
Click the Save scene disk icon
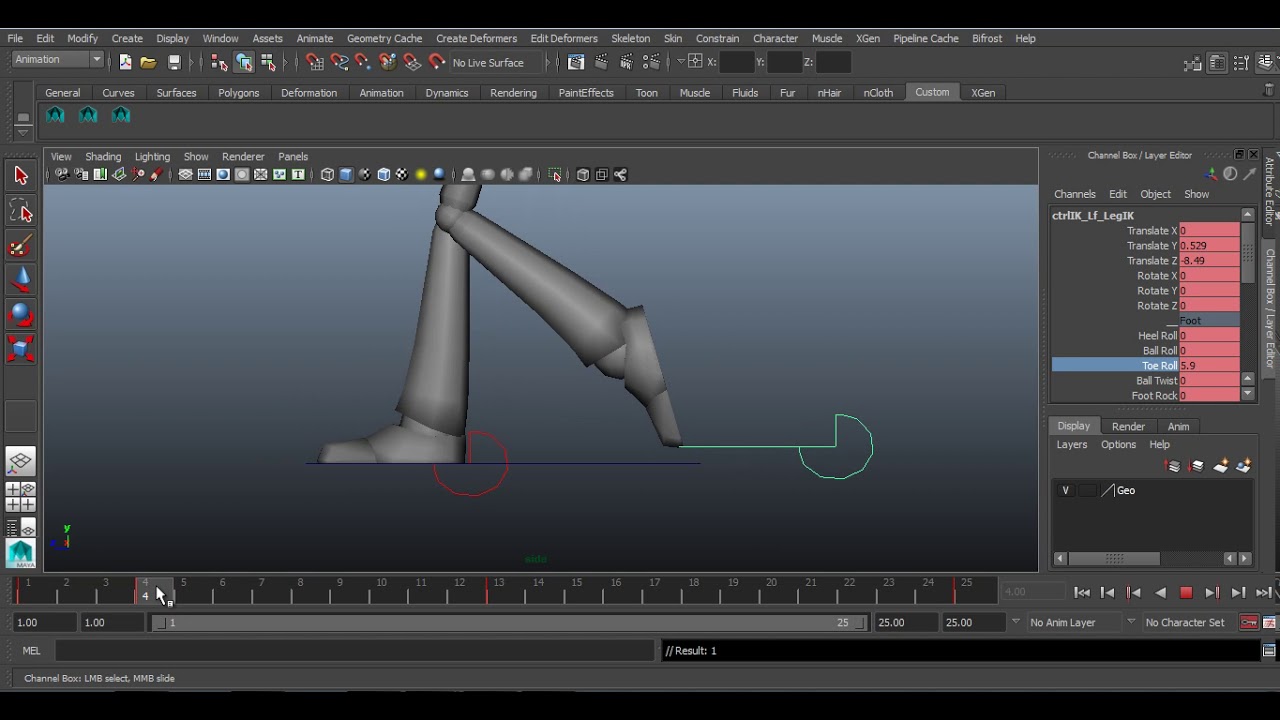(174, 62)
